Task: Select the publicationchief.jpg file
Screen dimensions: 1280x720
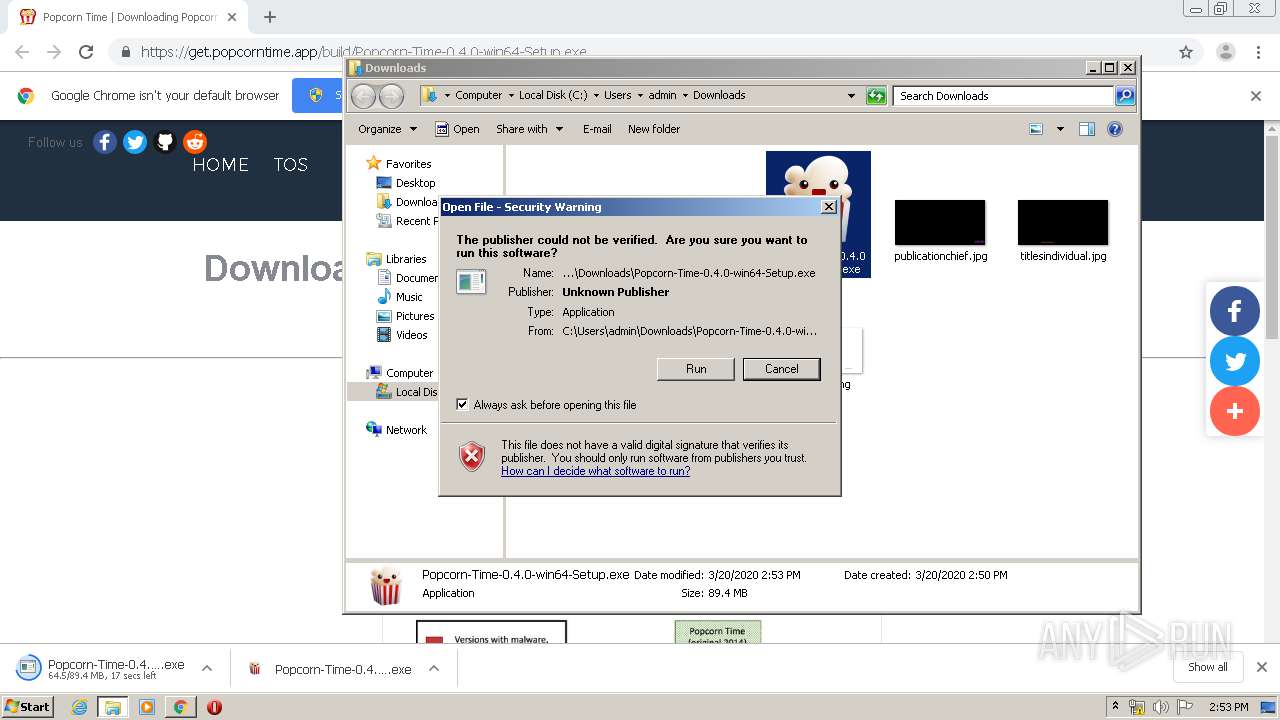Action: coord(940,230)
